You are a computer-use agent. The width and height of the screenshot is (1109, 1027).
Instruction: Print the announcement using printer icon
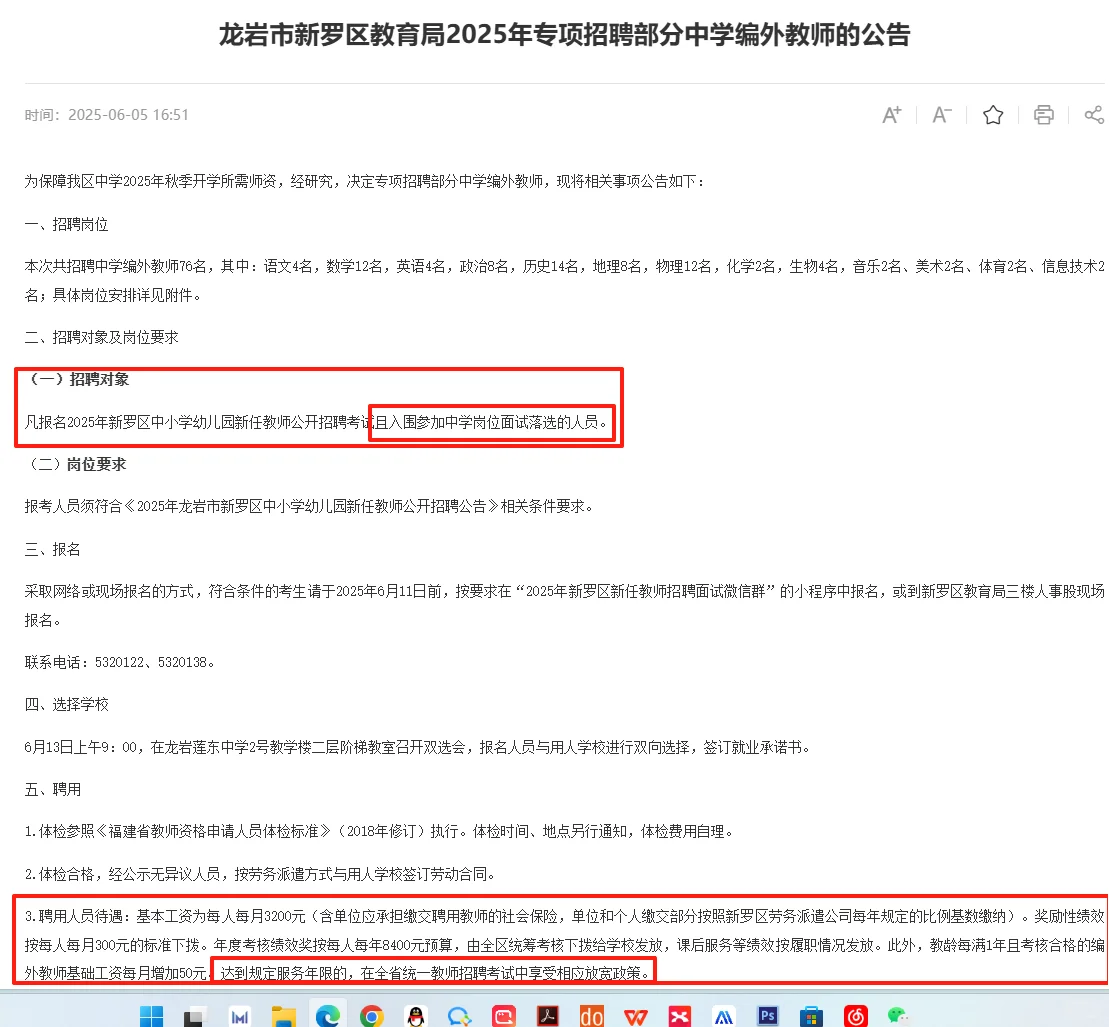(1043, 114)
